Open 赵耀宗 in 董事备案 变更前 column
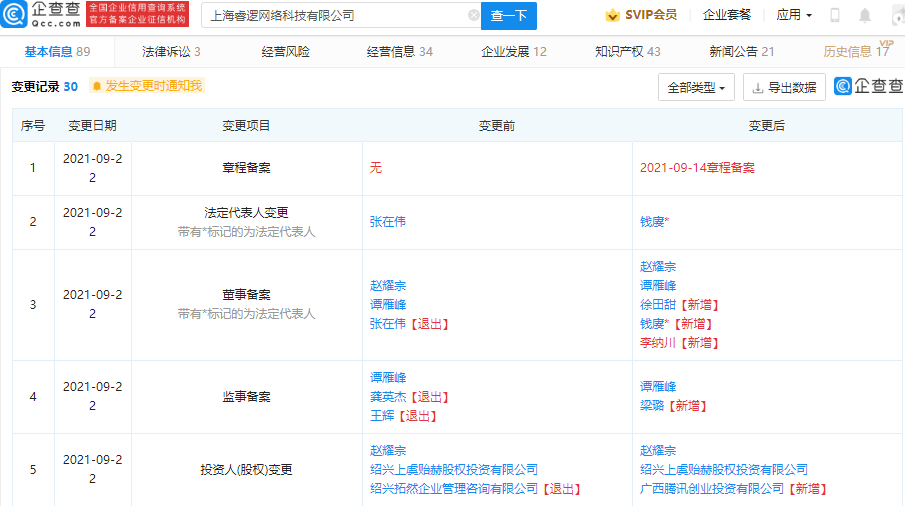 pos(388,286)
